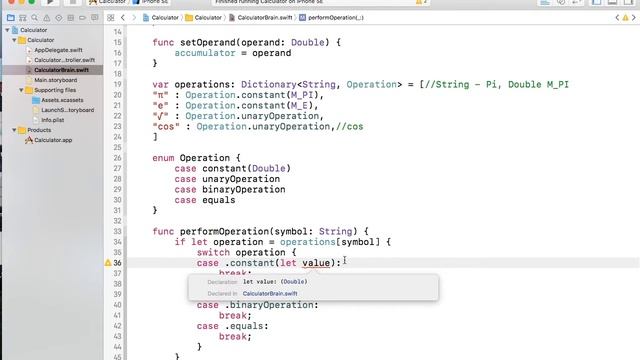Click line 36 warning icon in gutter
Viewport: 640px width, 360px height.
(108, 263)
